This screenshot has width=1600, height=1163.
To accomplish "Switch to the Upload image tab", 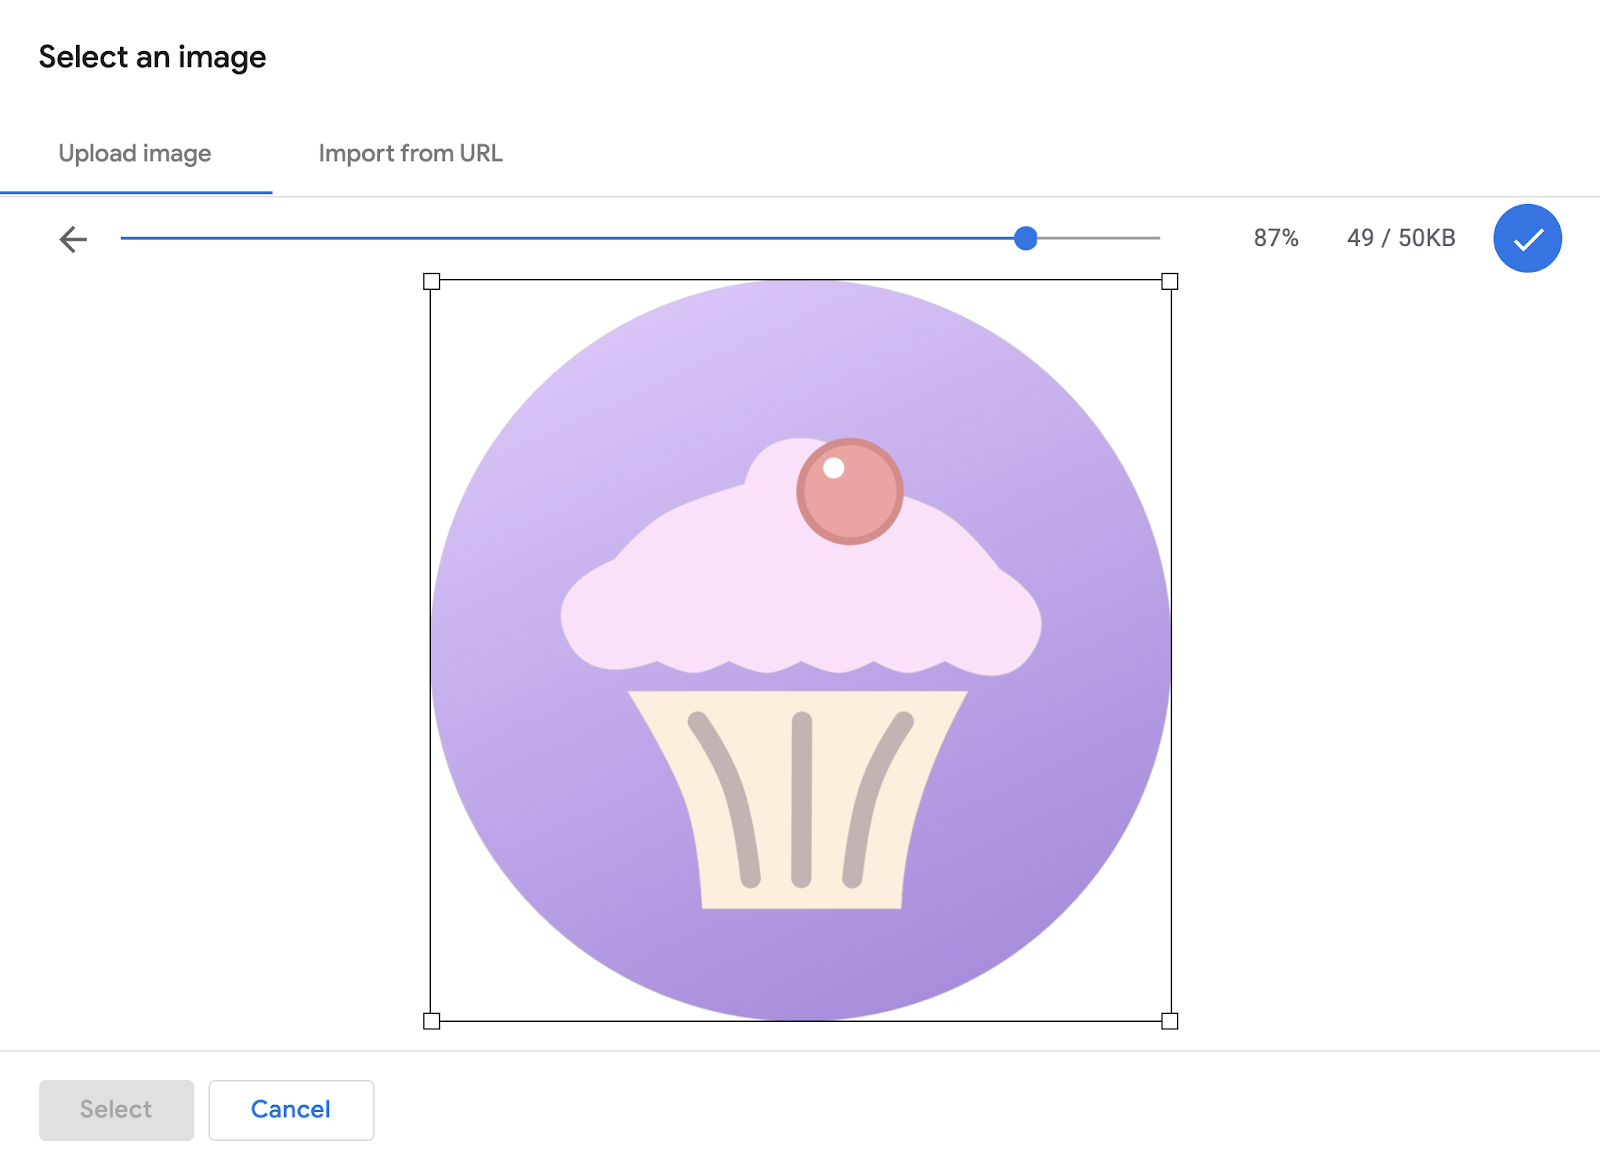I will click(135, 154).
